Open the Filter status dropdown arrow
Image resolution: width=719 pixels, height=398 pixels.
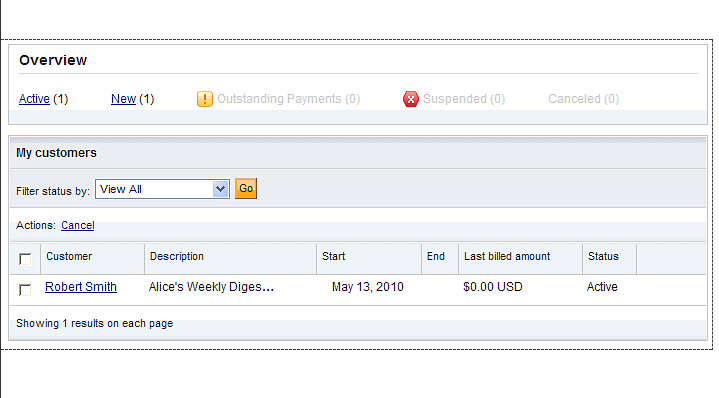coord(221,189)
